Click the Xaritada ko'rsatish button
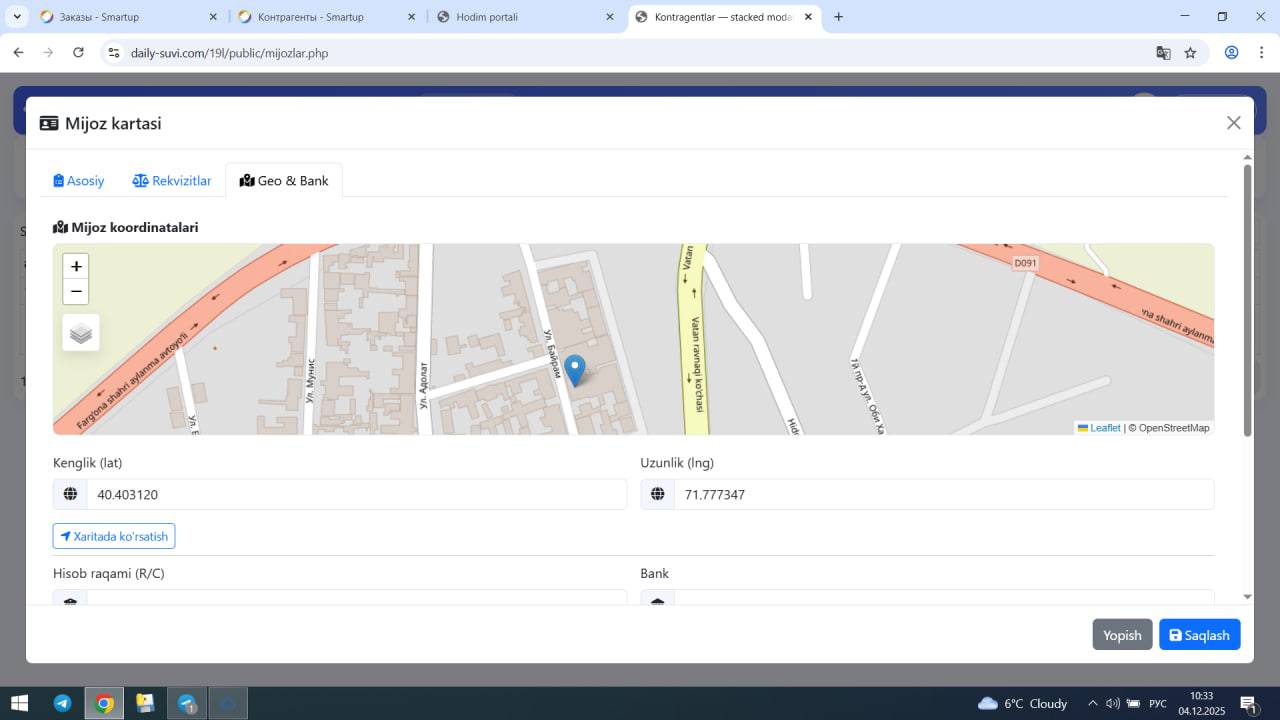Screen dimensions: 1280x720 click(x=114, y=536)
